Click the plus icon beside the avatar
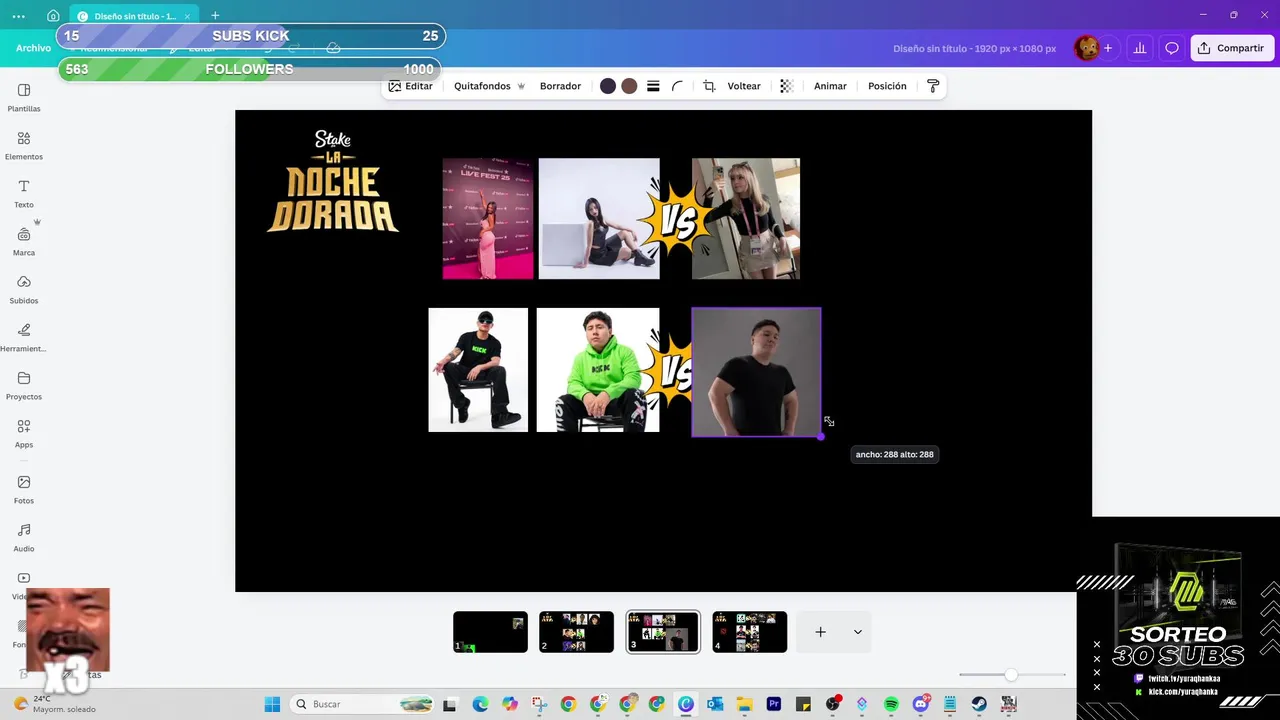 (1107, 48)
